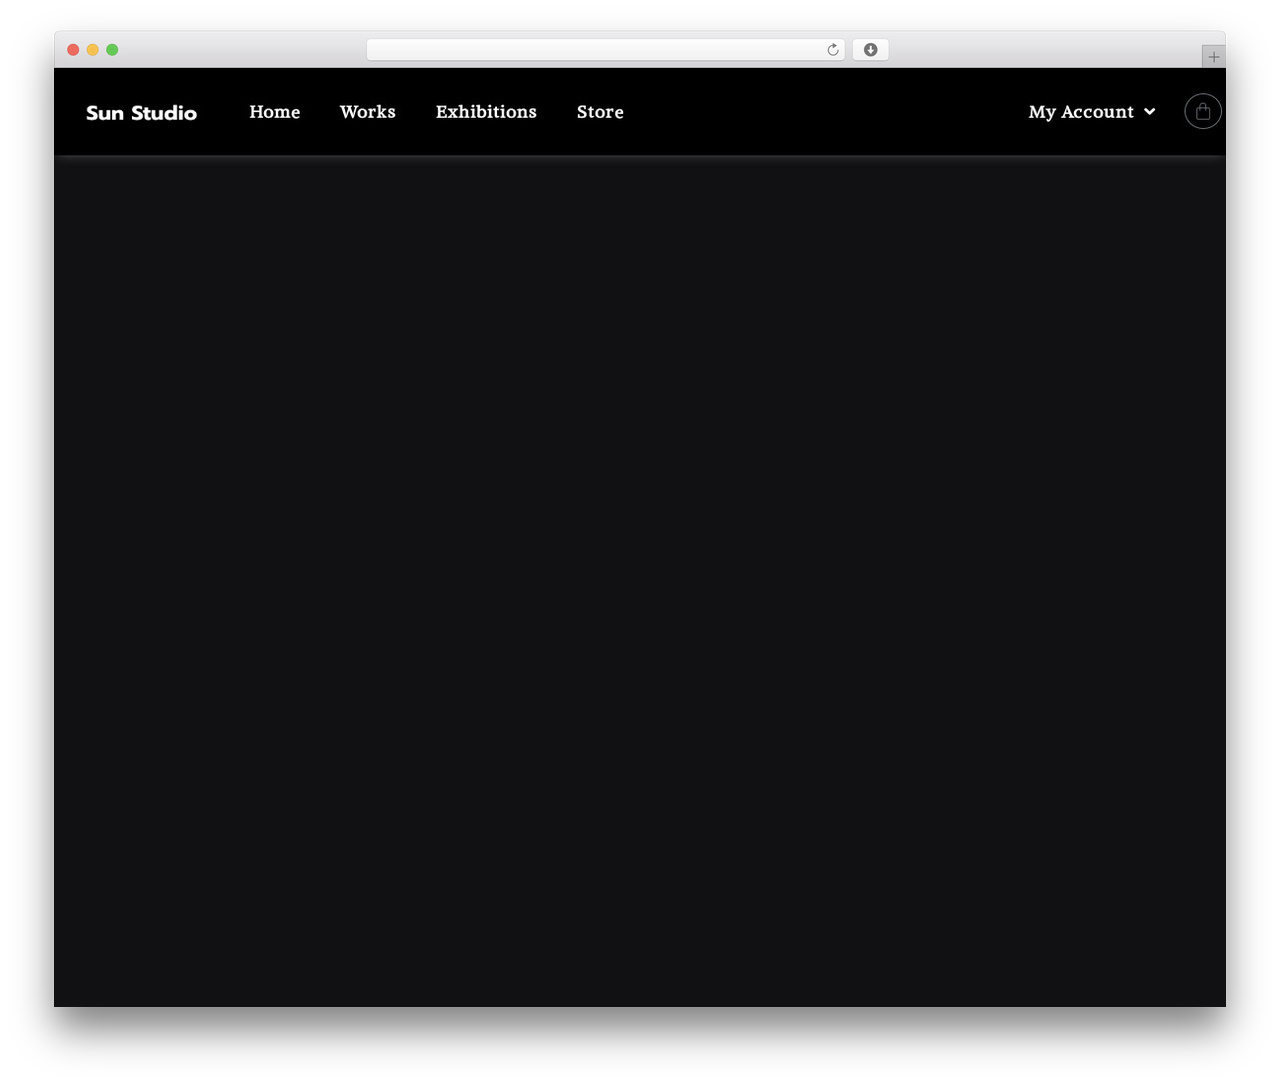Open the Home menu item
Screen dimensions: 1280x1084
pos(275,112)
